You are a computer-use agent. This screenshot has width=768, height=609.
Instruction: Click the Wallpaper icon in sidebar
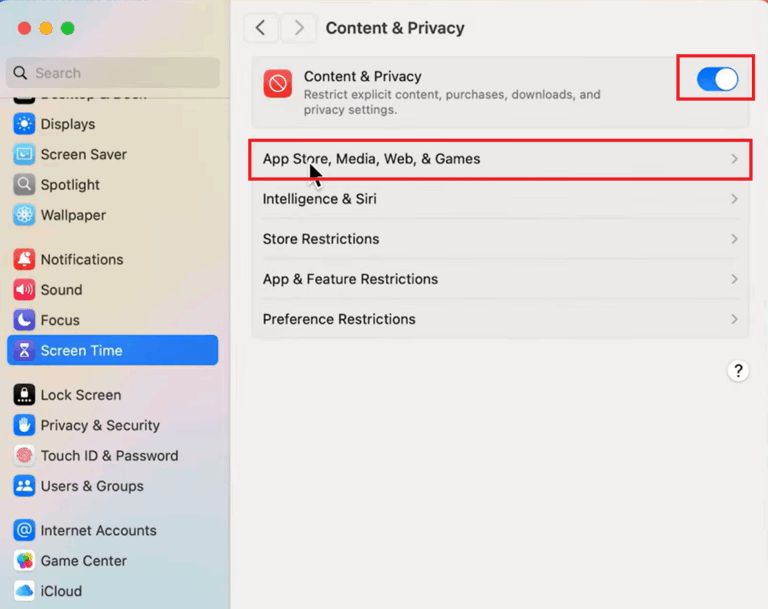(24, 215)
